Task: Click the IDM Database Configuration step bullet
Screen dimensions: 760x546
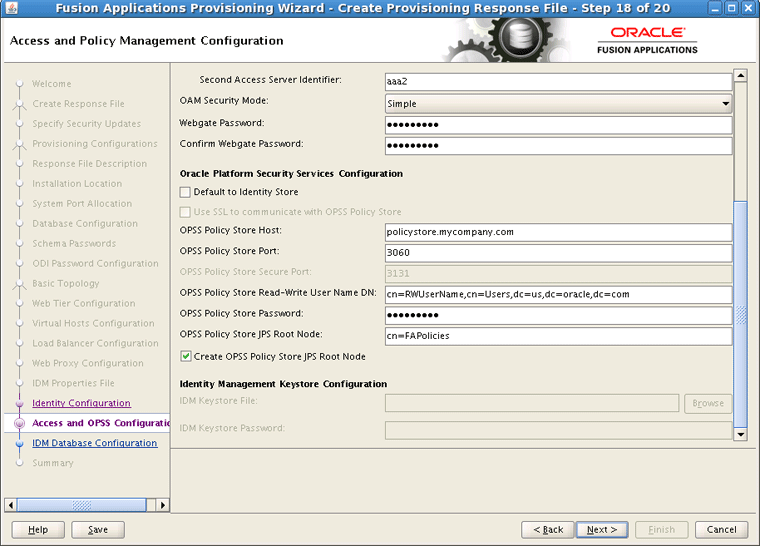Action: (19, 443)
